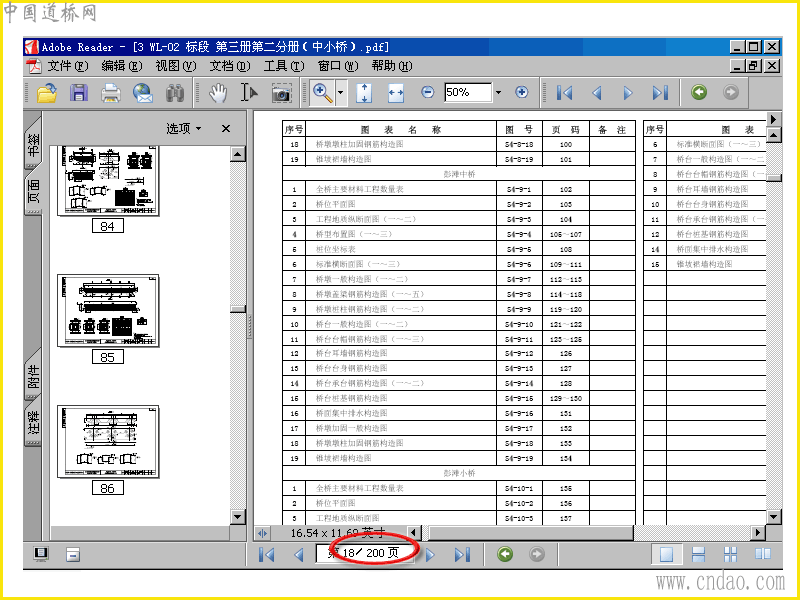Click the page number field 18/200

pyautogui.click(x=364, y=553)
